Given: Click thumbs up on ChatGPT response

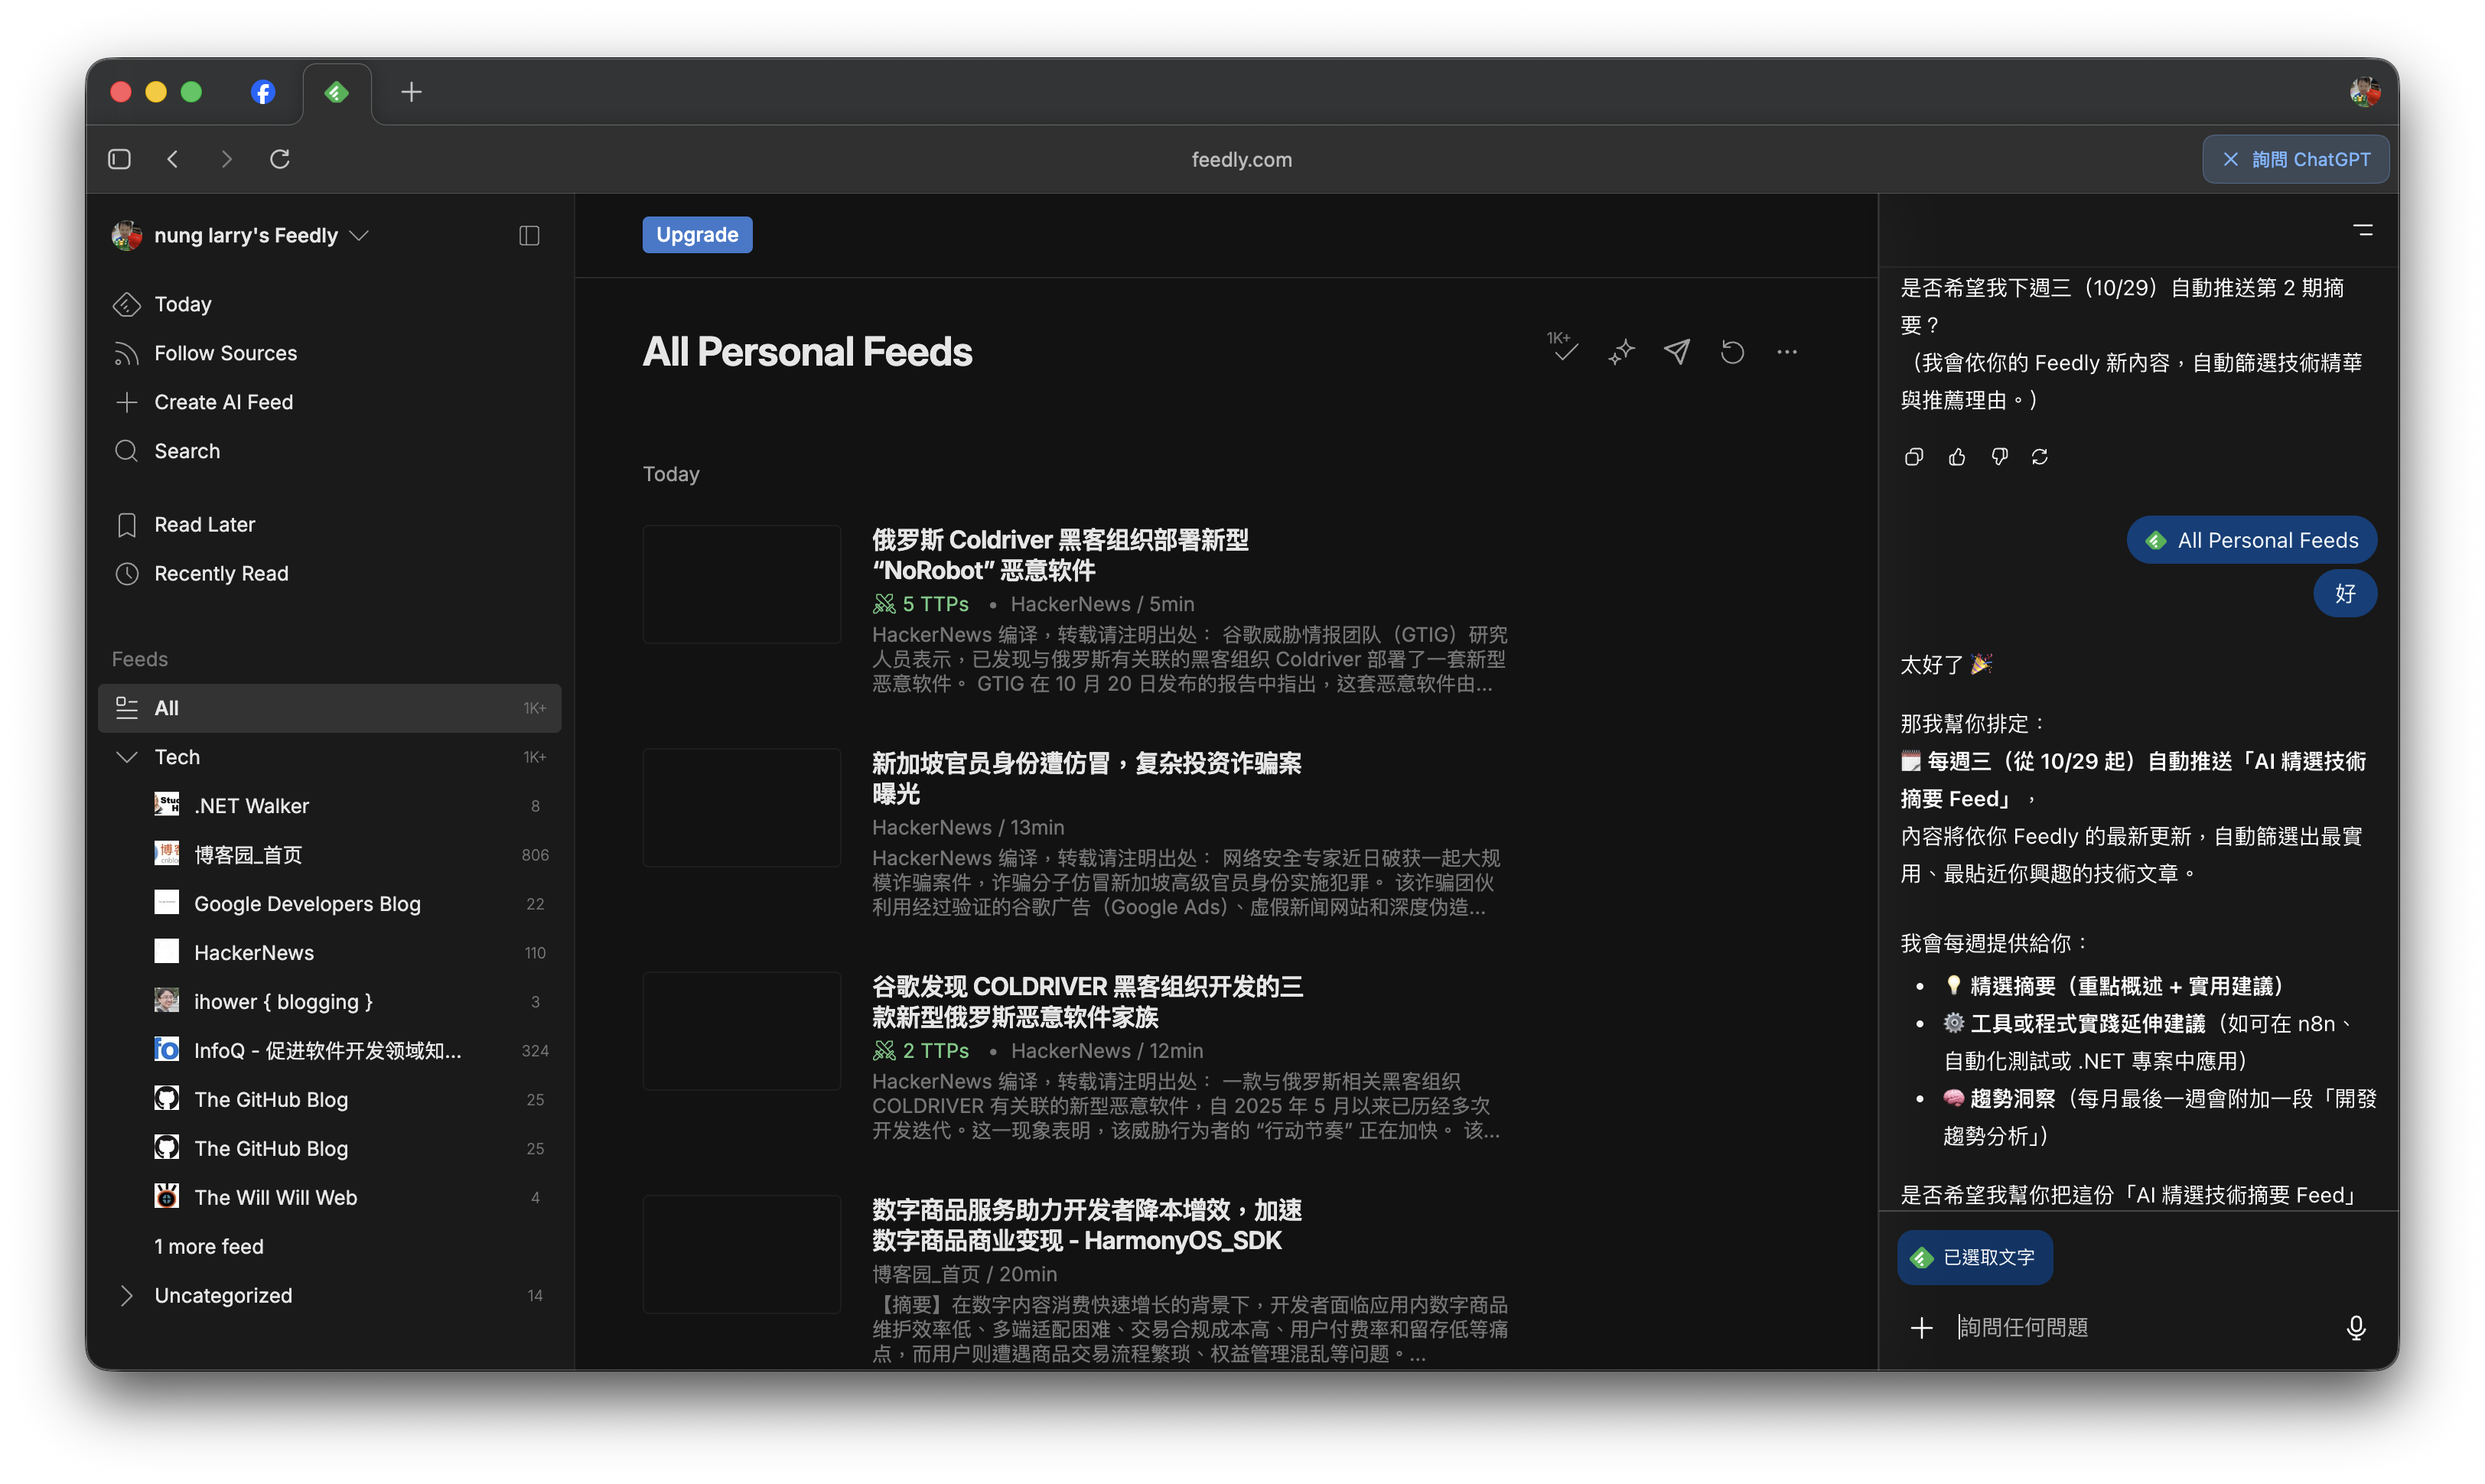Looking at the screenshot, I should pos(1957,457).
